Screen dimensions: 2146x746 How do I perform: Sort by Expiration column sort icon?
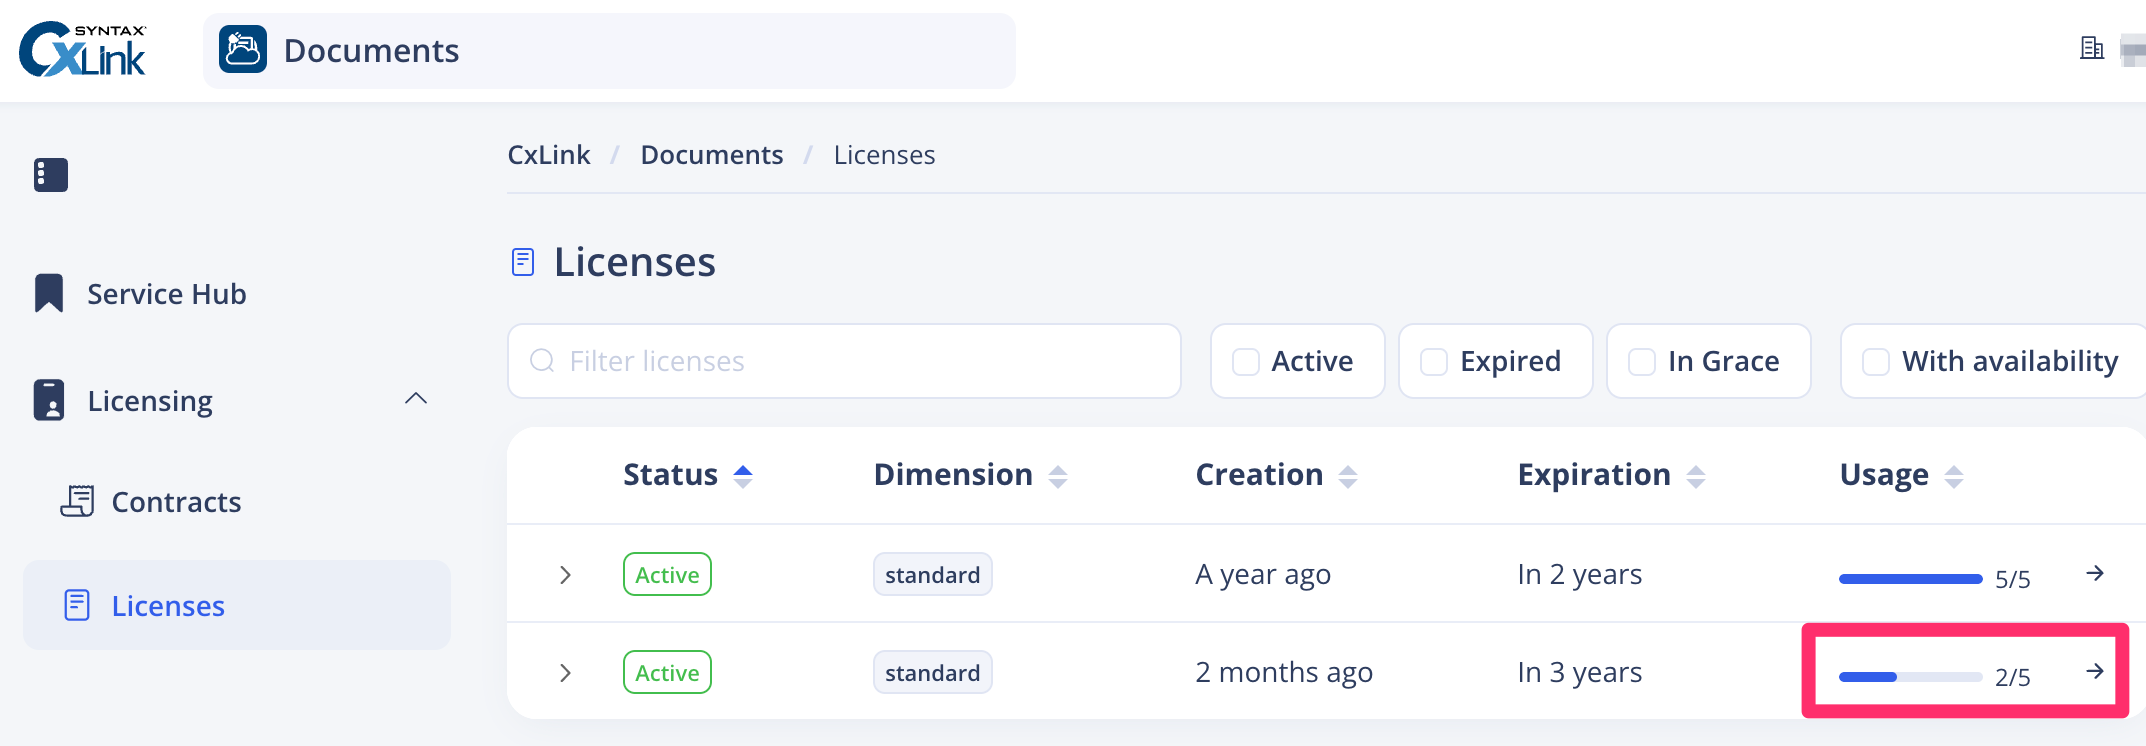tap(1696, 476)
